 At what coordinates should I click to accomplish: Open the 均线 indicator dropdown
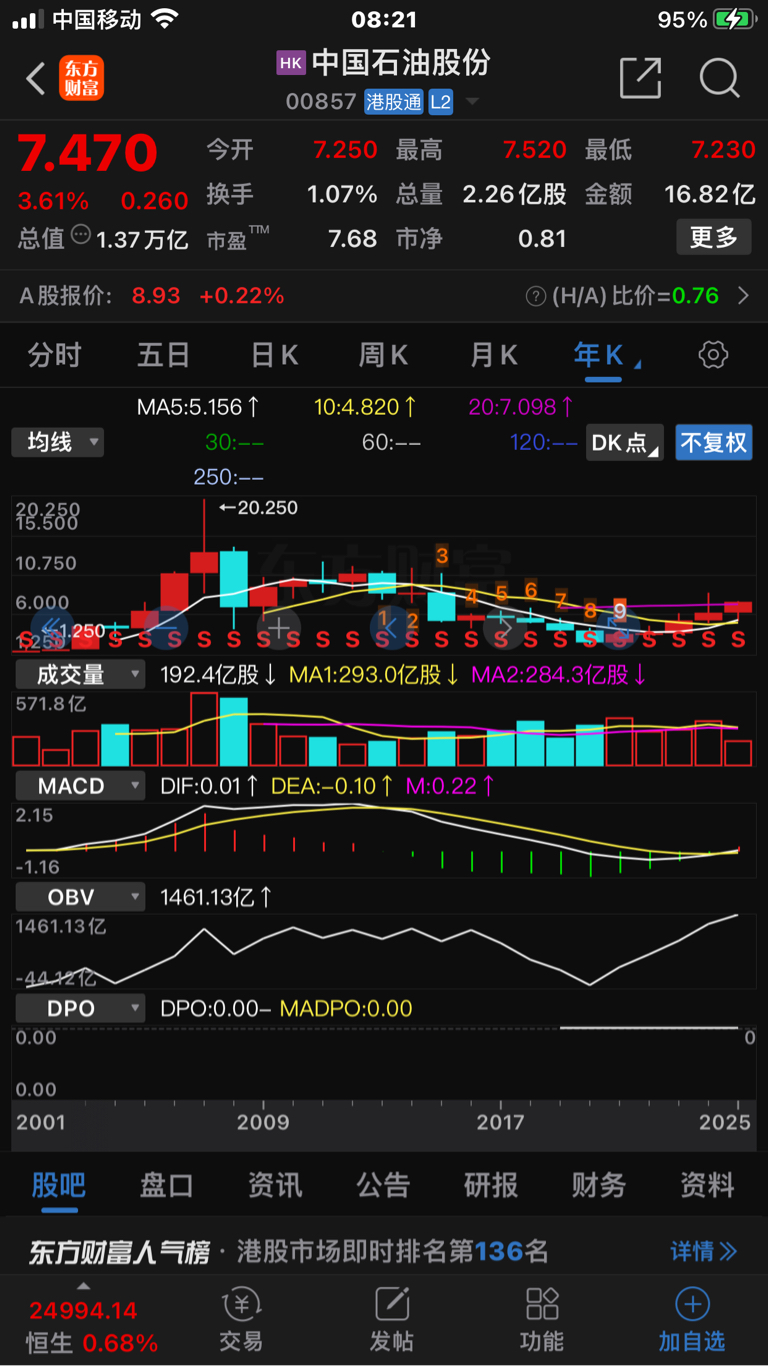pos(57,442)
